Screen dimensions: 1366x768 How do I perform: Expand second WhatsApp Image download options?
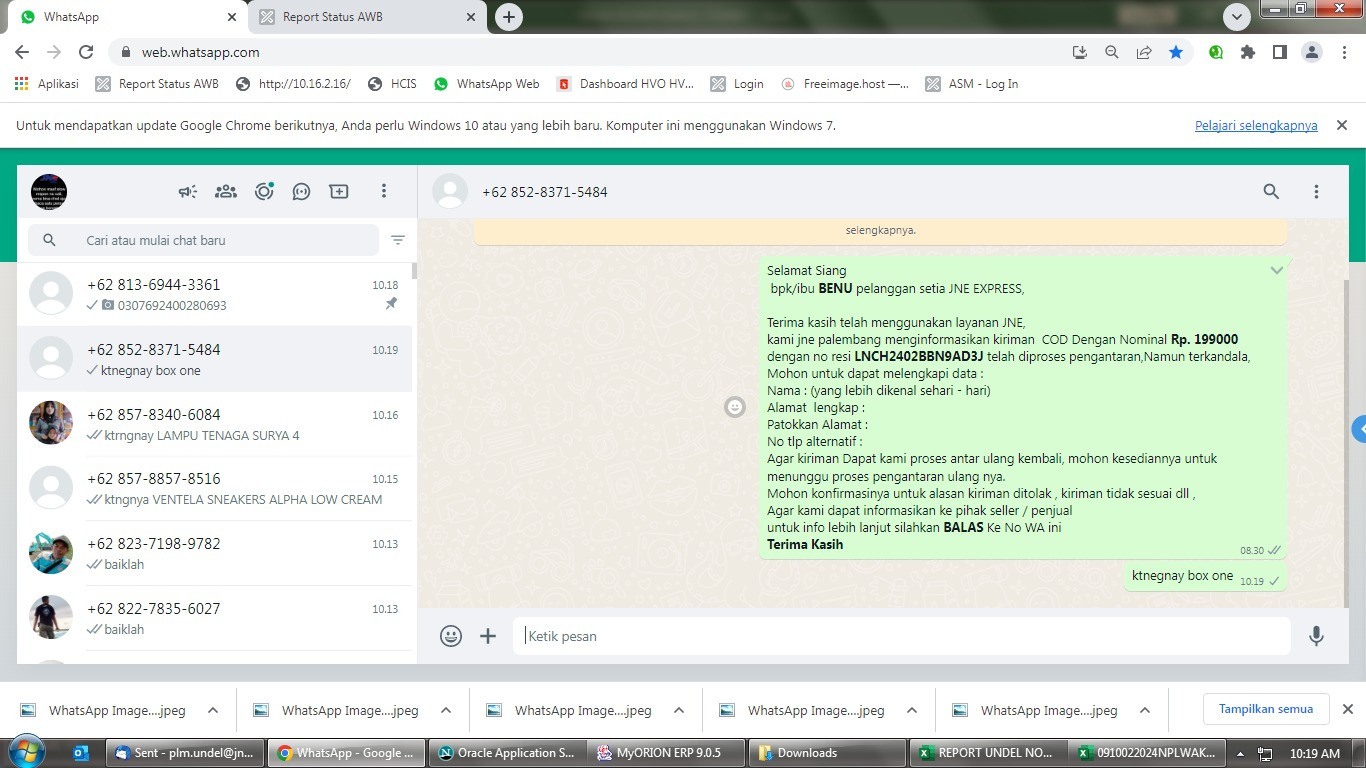tap(446, 710)
